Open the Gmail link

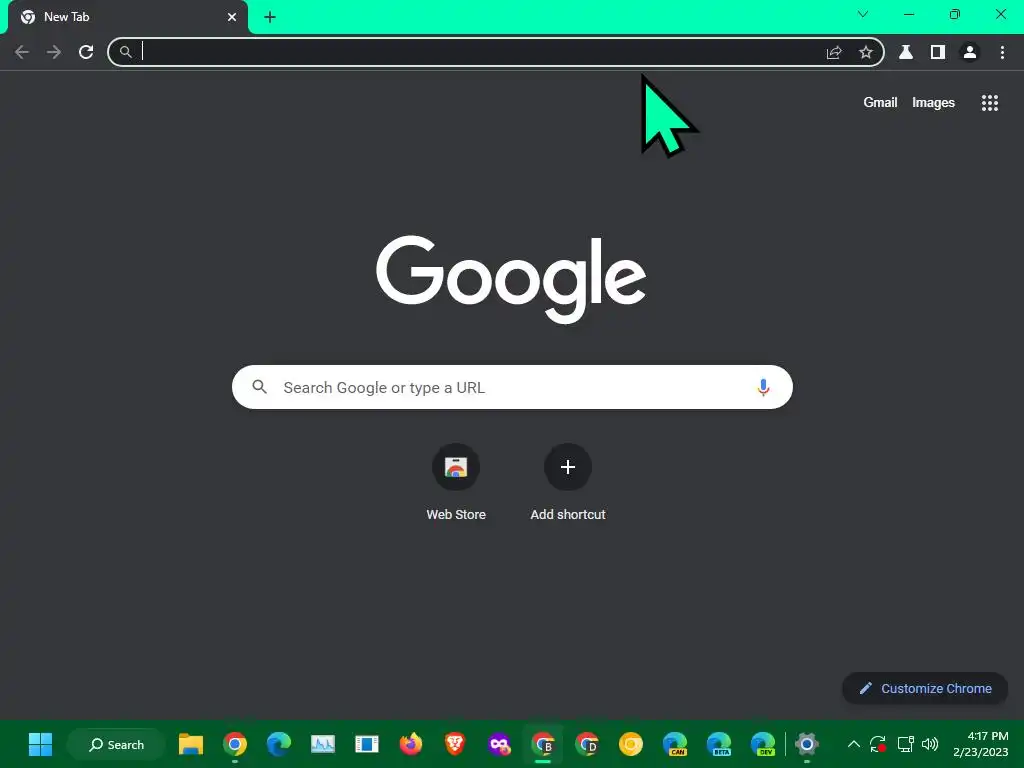click(x=880, y=103)
